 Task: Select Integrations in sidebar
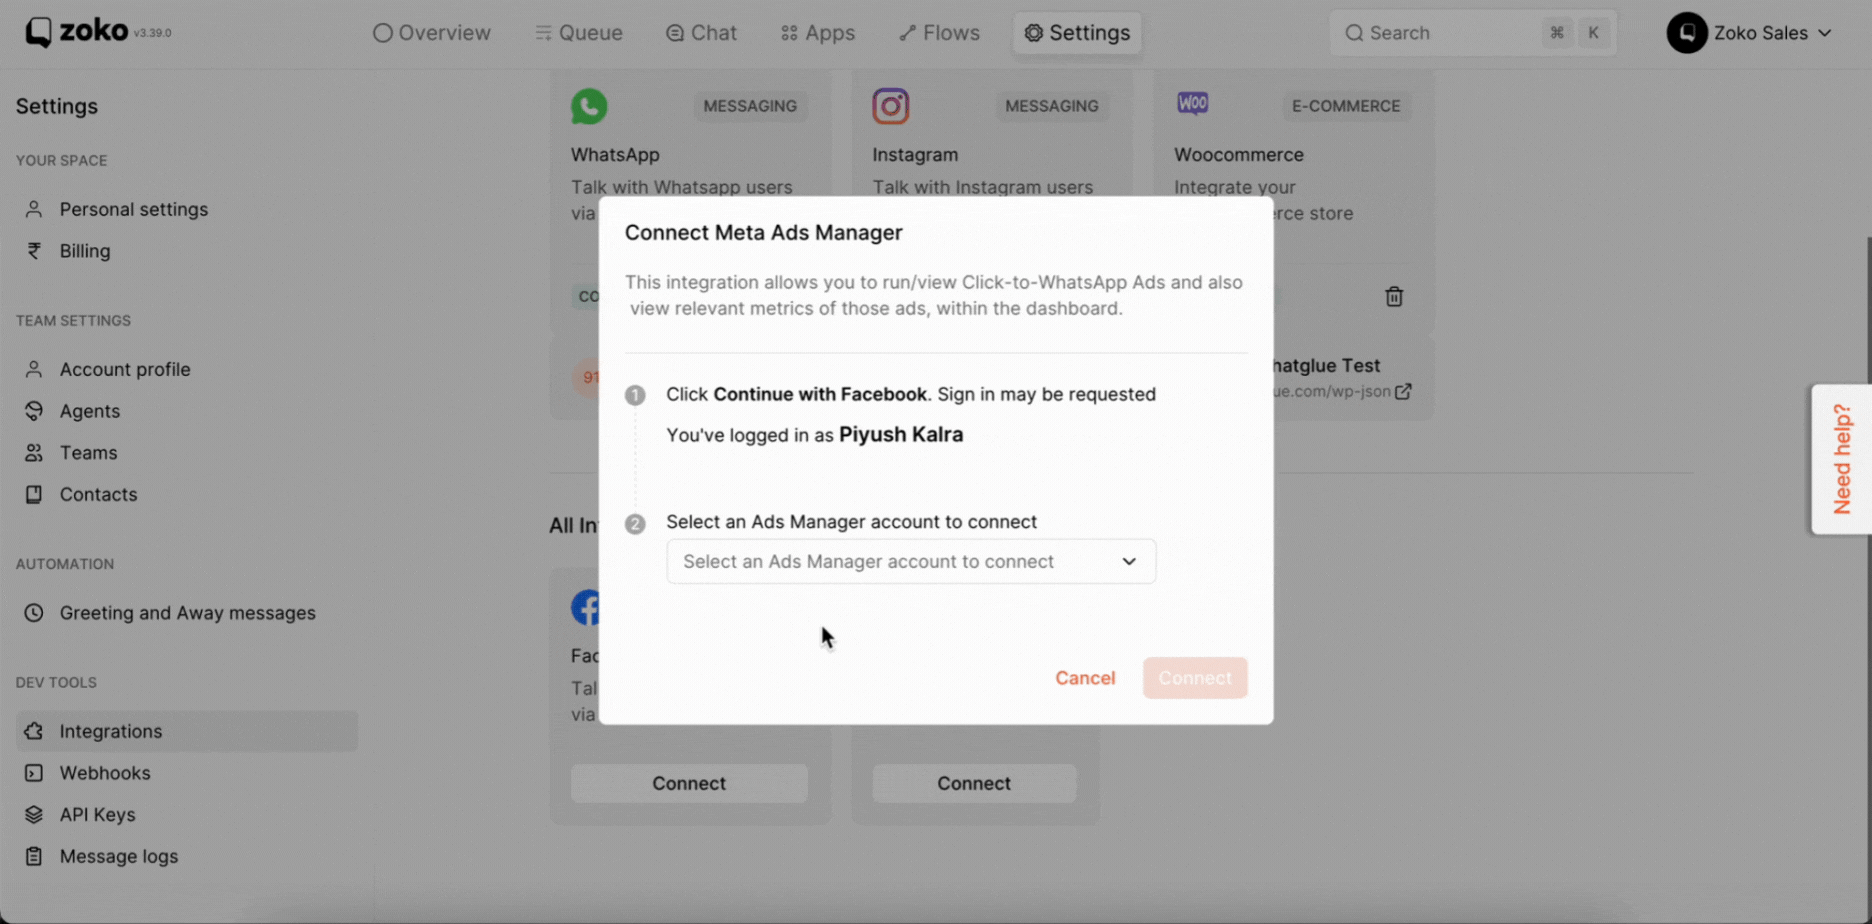(x=186, y=731)
